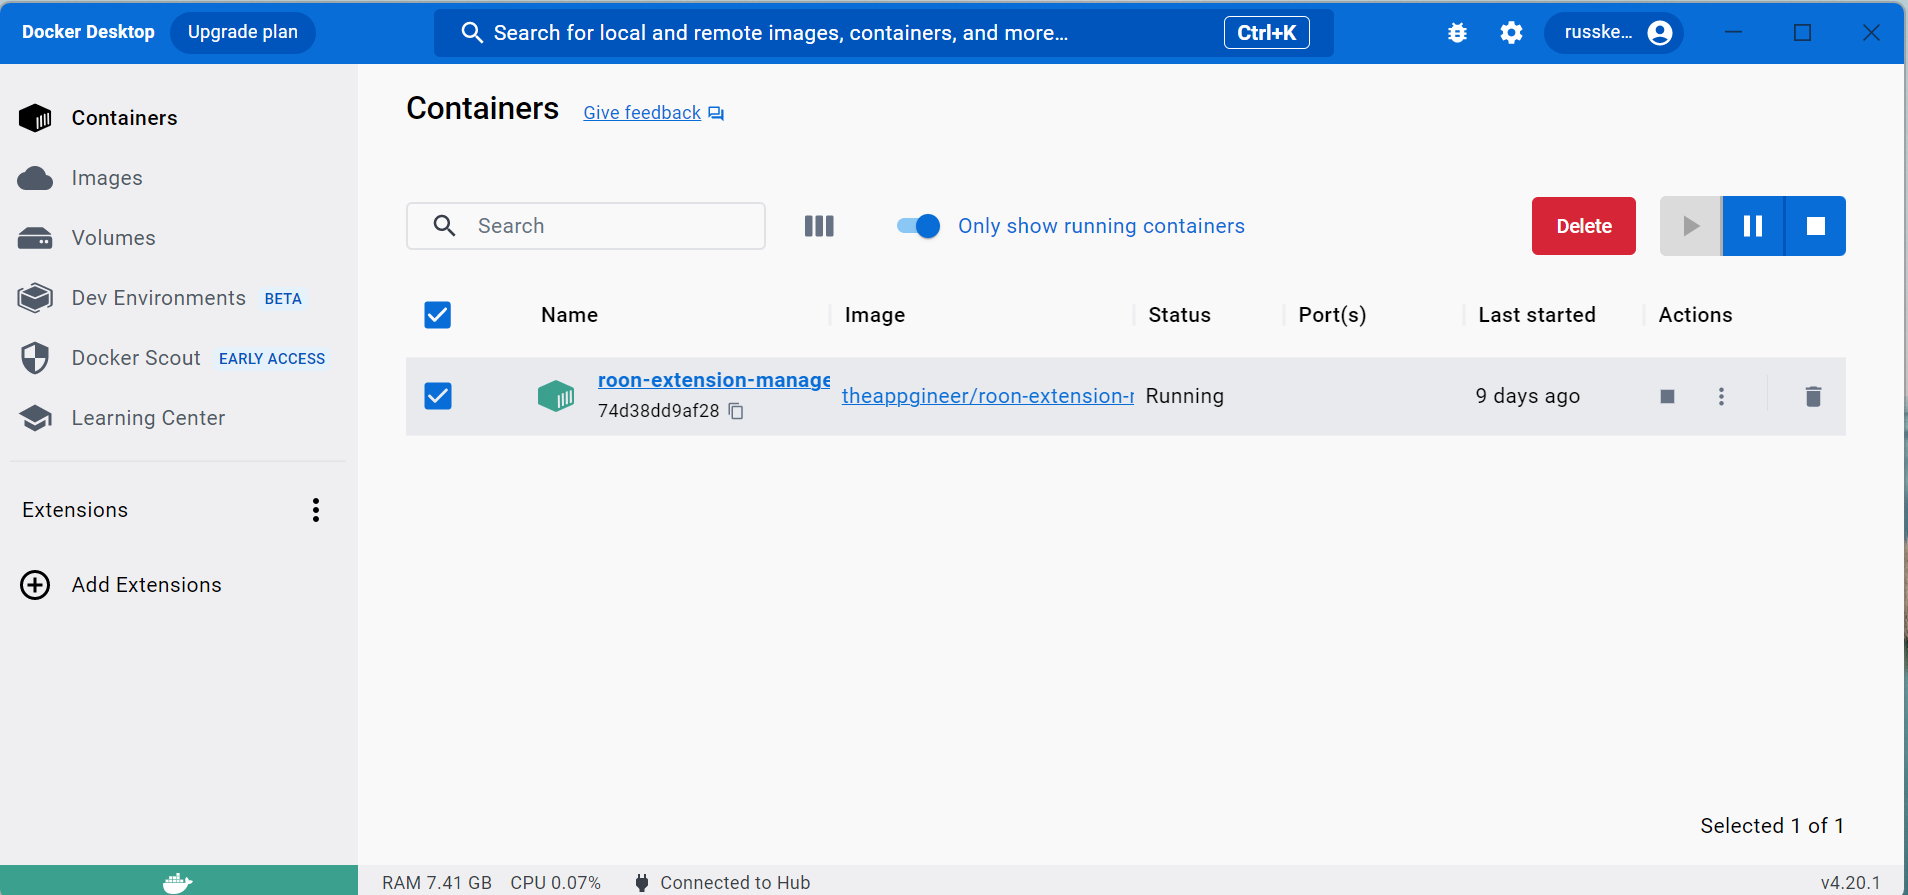Copy container ID 74d38dd9af28 with the copy icon
1908x895 pixels.
pos(736,411)
